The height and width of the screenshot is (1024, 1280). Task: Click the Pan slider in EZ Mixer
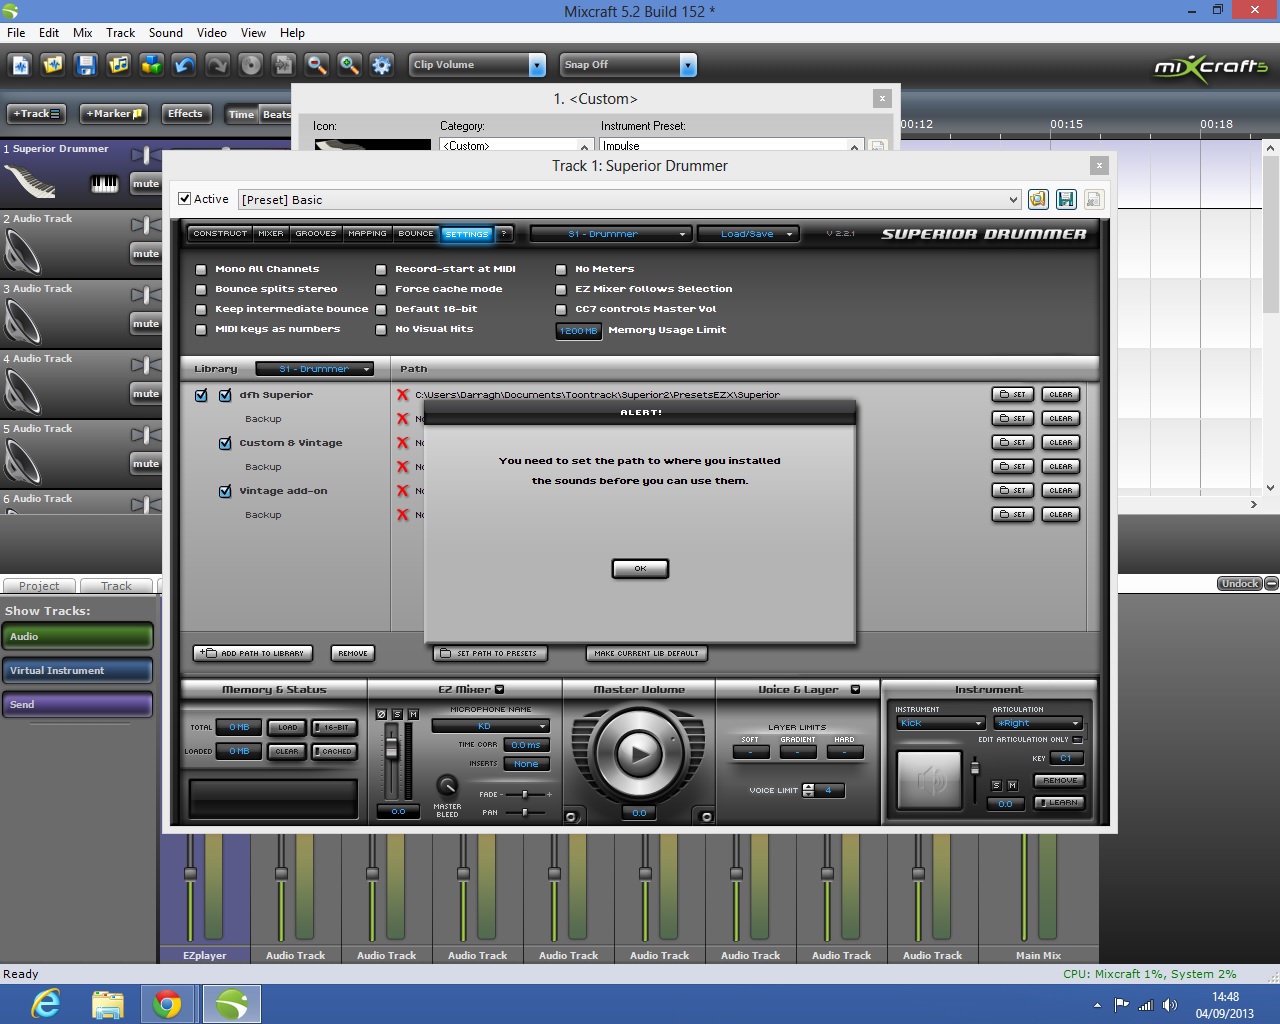click(x=524, y=812)
